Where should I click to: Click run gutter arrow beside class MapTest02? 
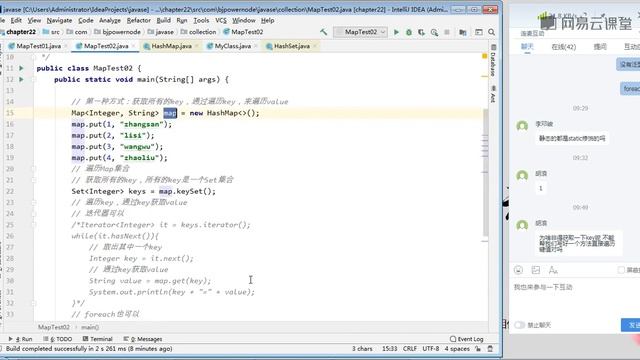tap(21, 68)
